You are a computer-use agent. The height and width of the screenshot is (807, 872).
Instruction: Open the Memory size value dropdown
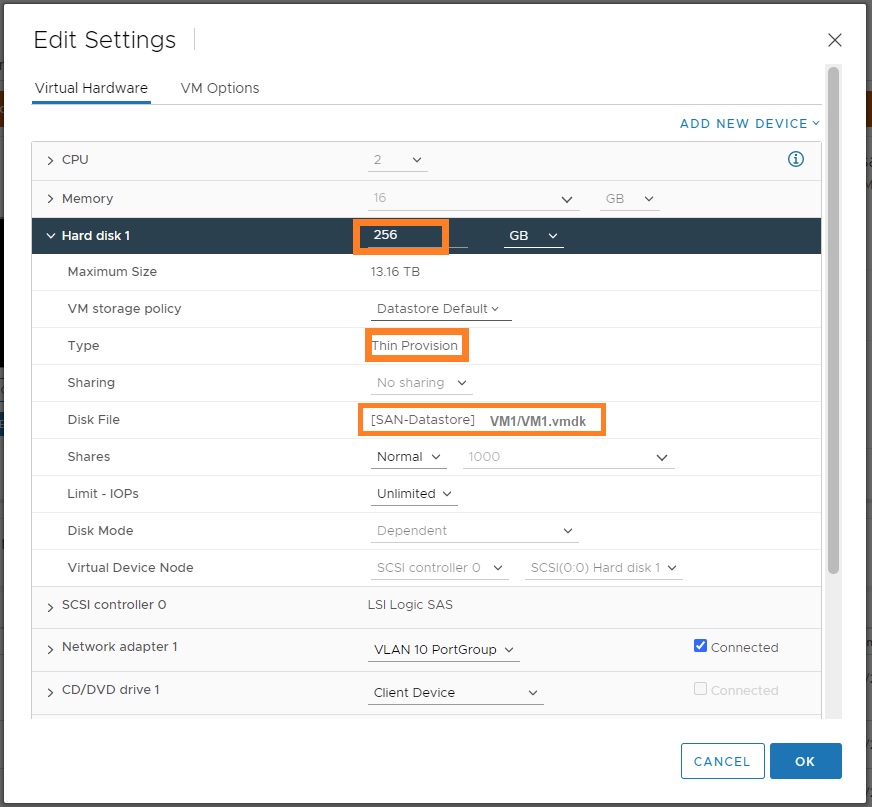coord(474,199)
